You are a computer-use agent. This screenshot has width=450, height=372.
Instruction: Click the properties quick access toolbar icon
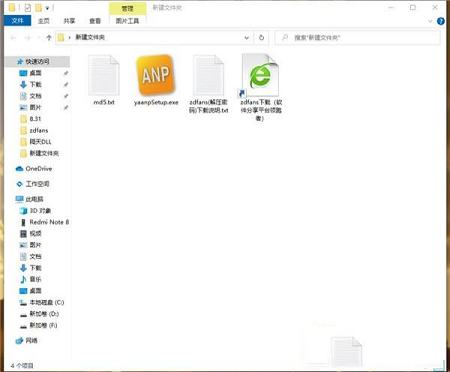(28, 8)
